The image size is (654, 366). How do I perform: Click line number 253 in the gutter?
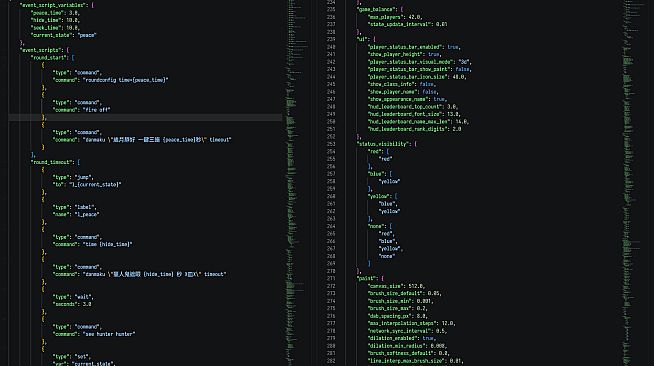tap(331, 144)
